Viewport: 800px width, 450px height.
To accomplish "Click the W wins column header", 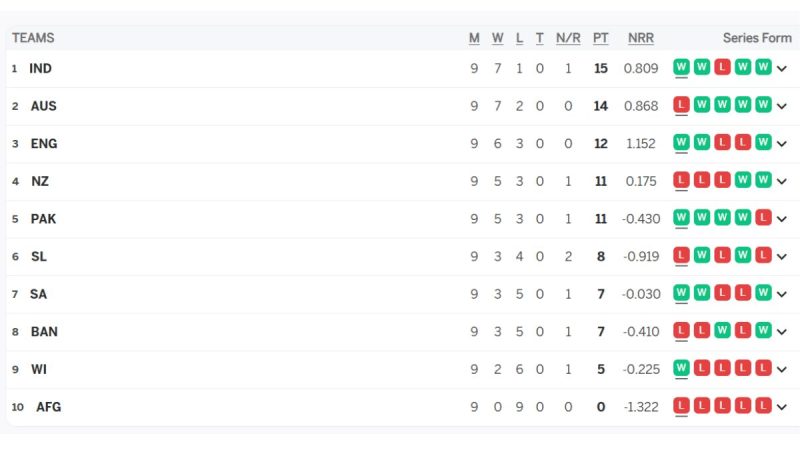I will 497,38.
